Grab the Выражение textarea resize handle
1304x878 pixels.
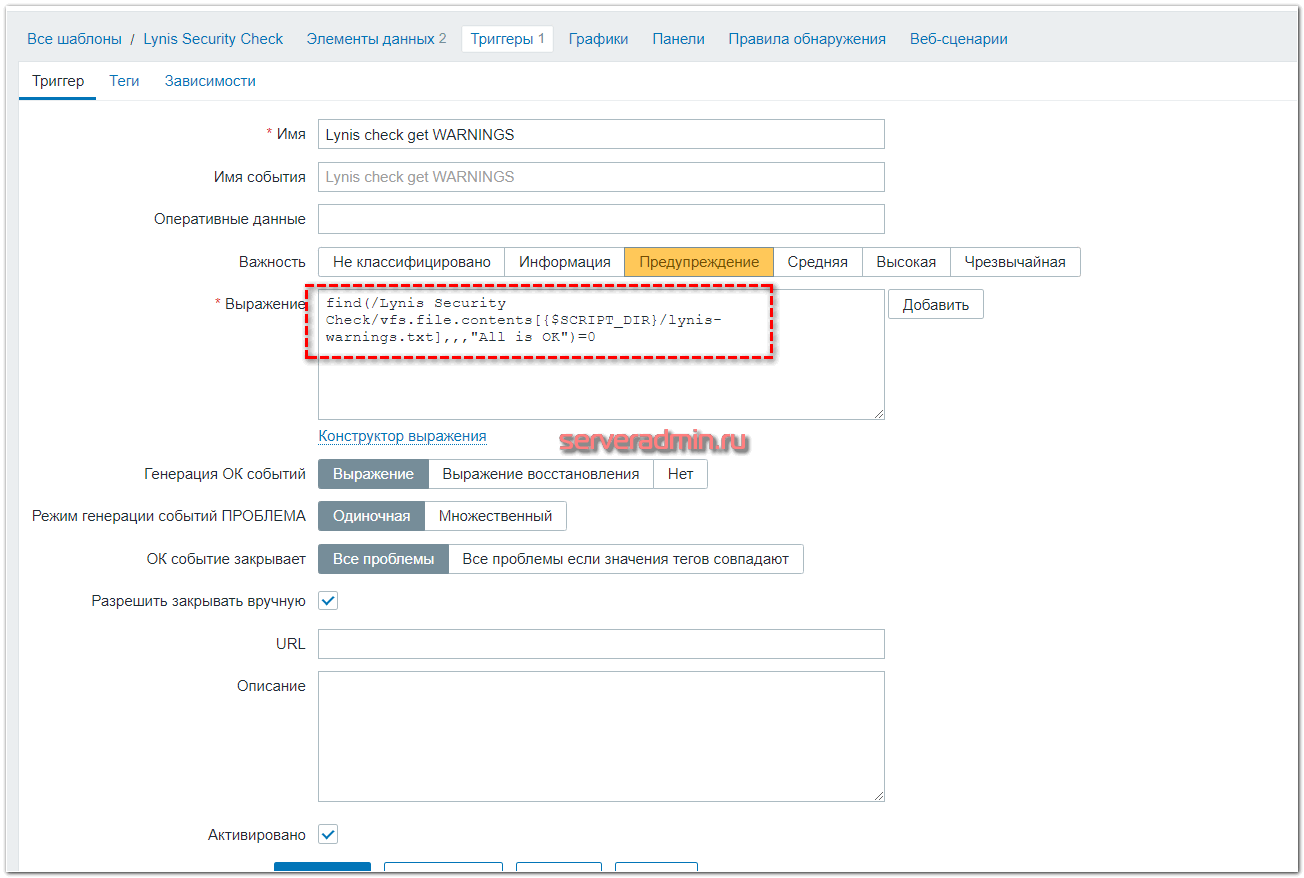click(878, 413)
